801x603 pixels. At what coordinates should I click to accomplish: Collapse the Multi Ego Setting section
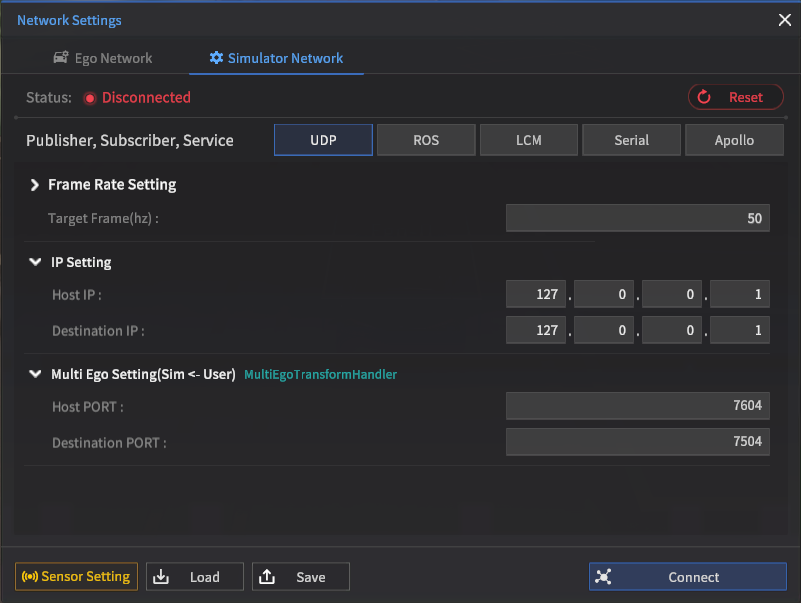point(35,375)
